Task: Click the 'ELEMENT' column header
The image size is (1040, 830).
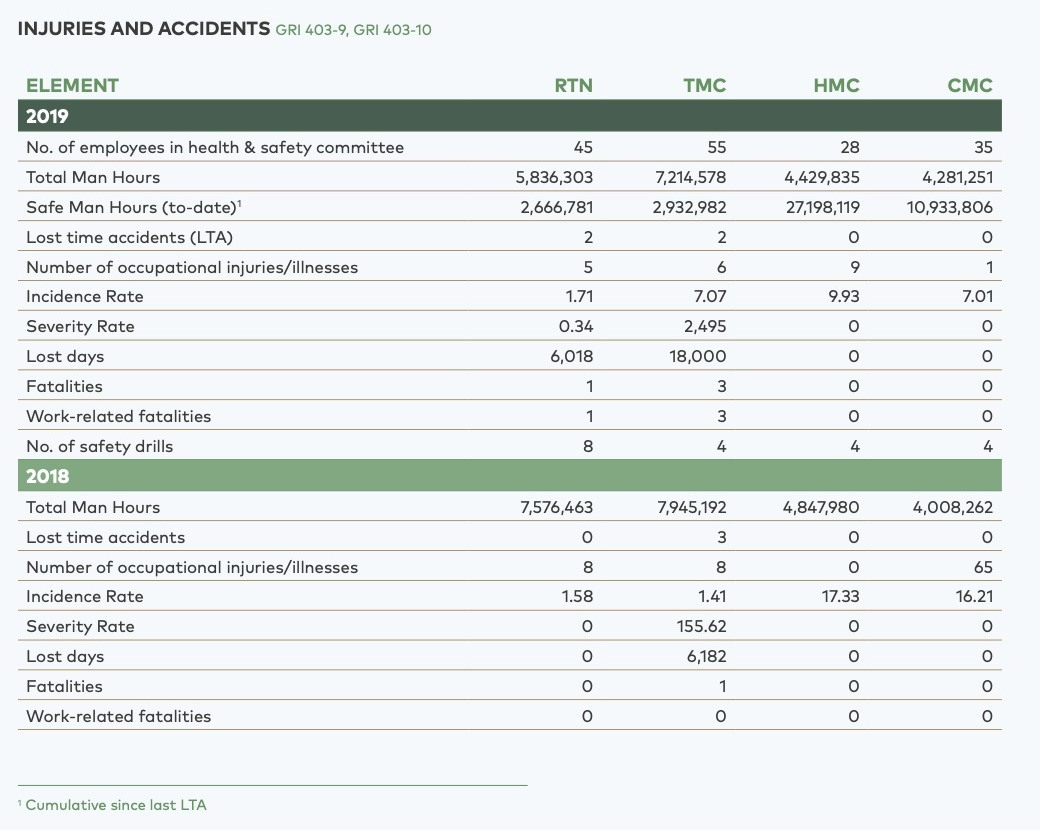Action: coord(72,86)
